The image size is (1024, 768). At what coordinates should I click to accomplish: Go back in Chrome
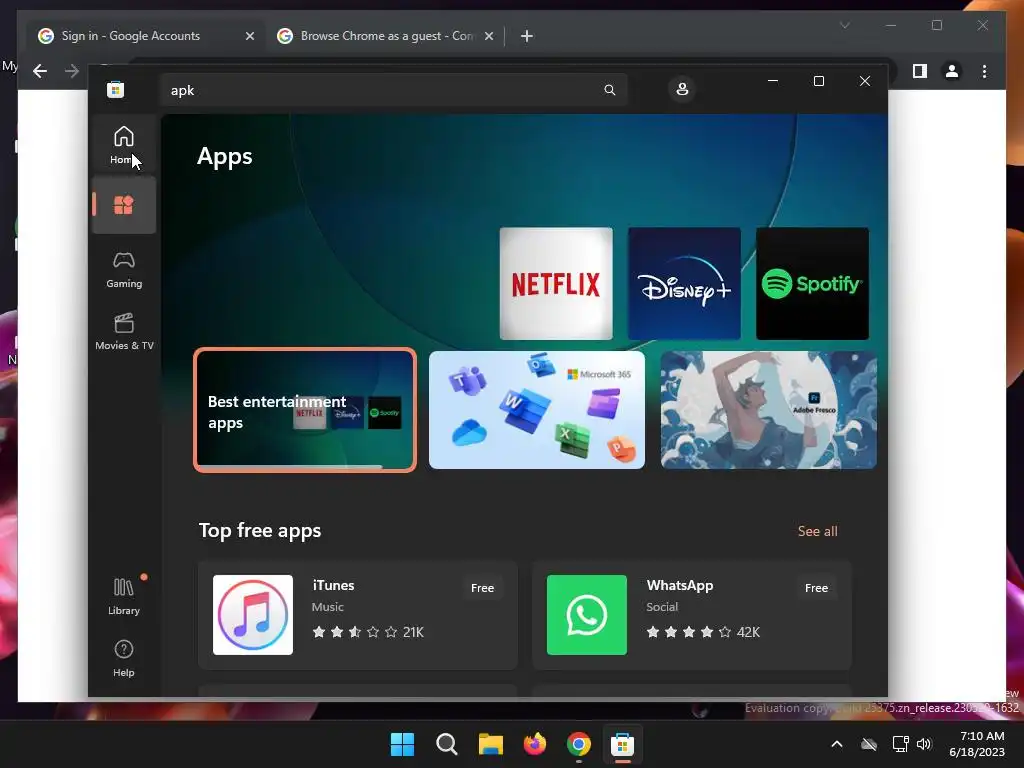[x=40, y=71]
